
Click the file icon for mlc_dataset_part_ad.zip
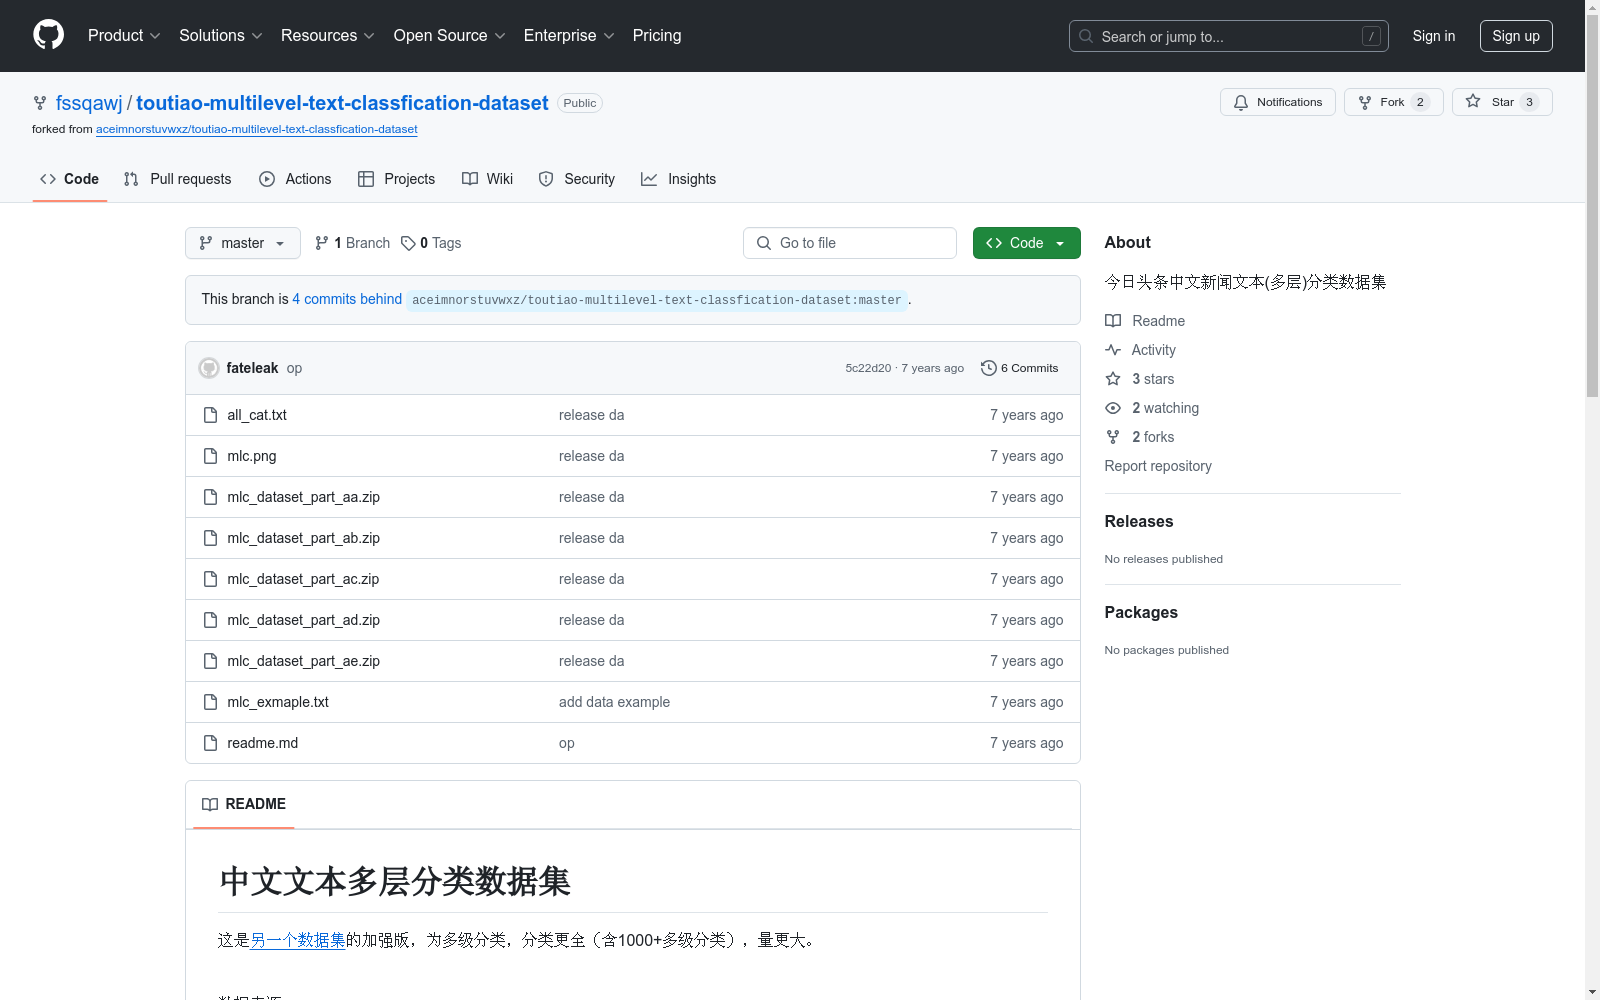coord(210,620)
